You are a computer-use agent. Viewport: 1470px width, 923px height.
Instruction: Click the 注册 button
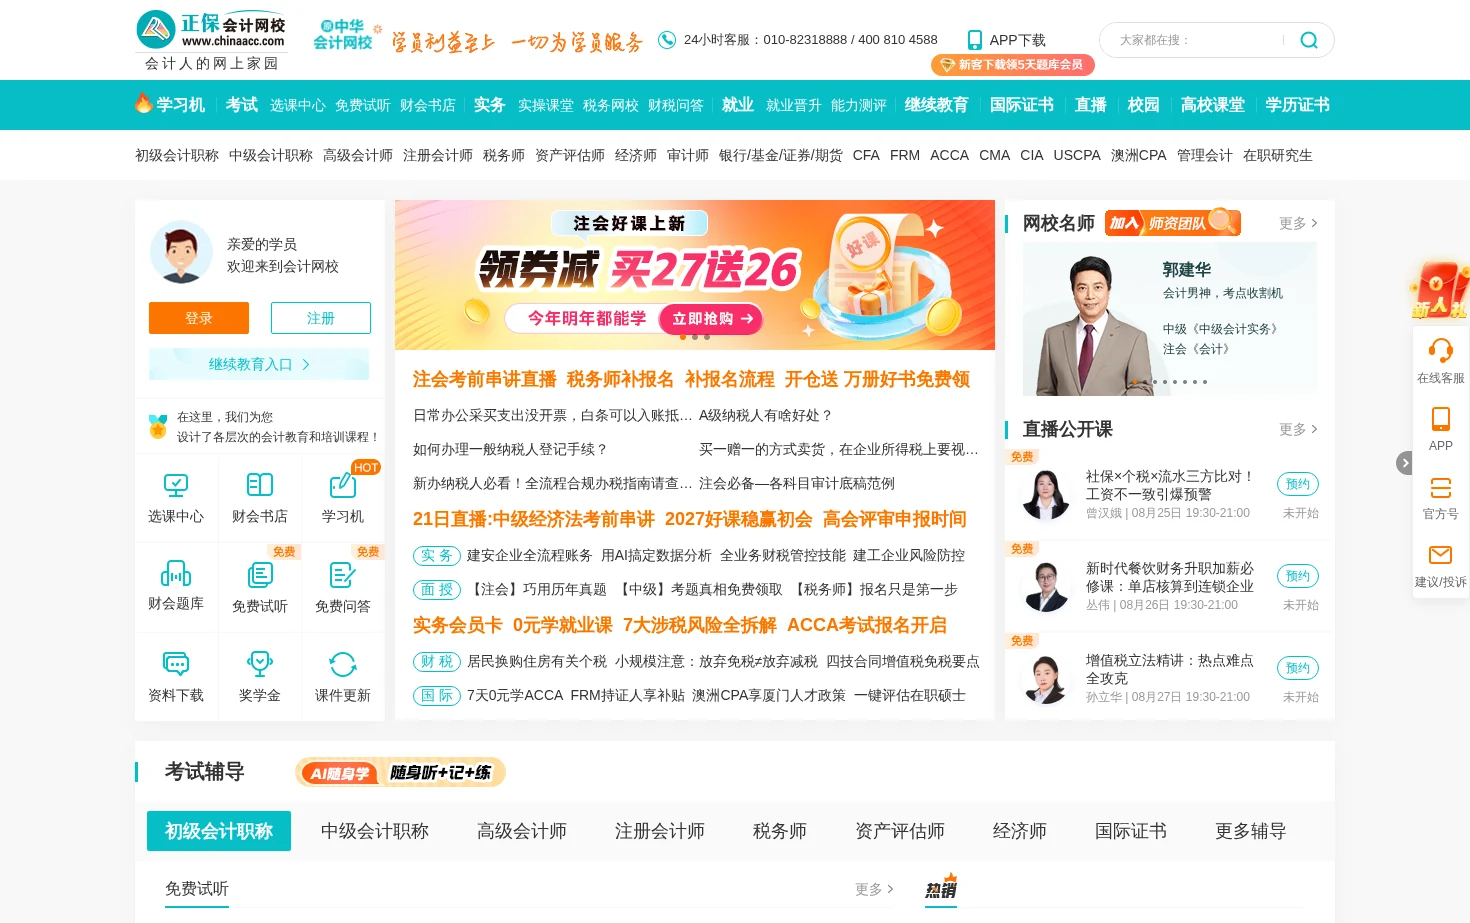pos(321,318)
